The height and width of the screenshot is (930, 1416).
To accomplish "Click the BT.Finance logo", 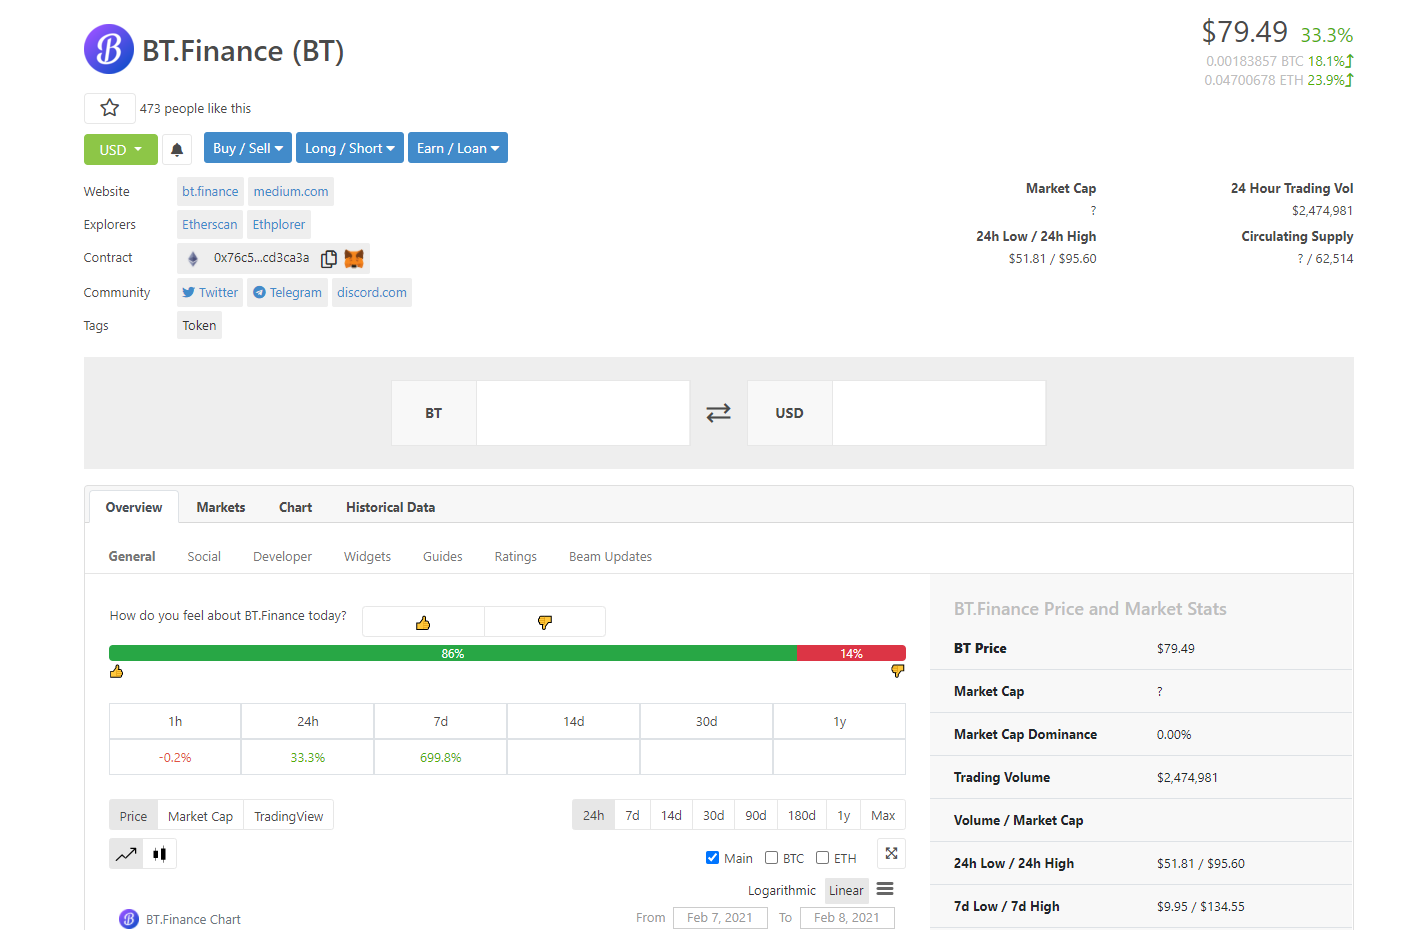I will [x=109, y=49].
